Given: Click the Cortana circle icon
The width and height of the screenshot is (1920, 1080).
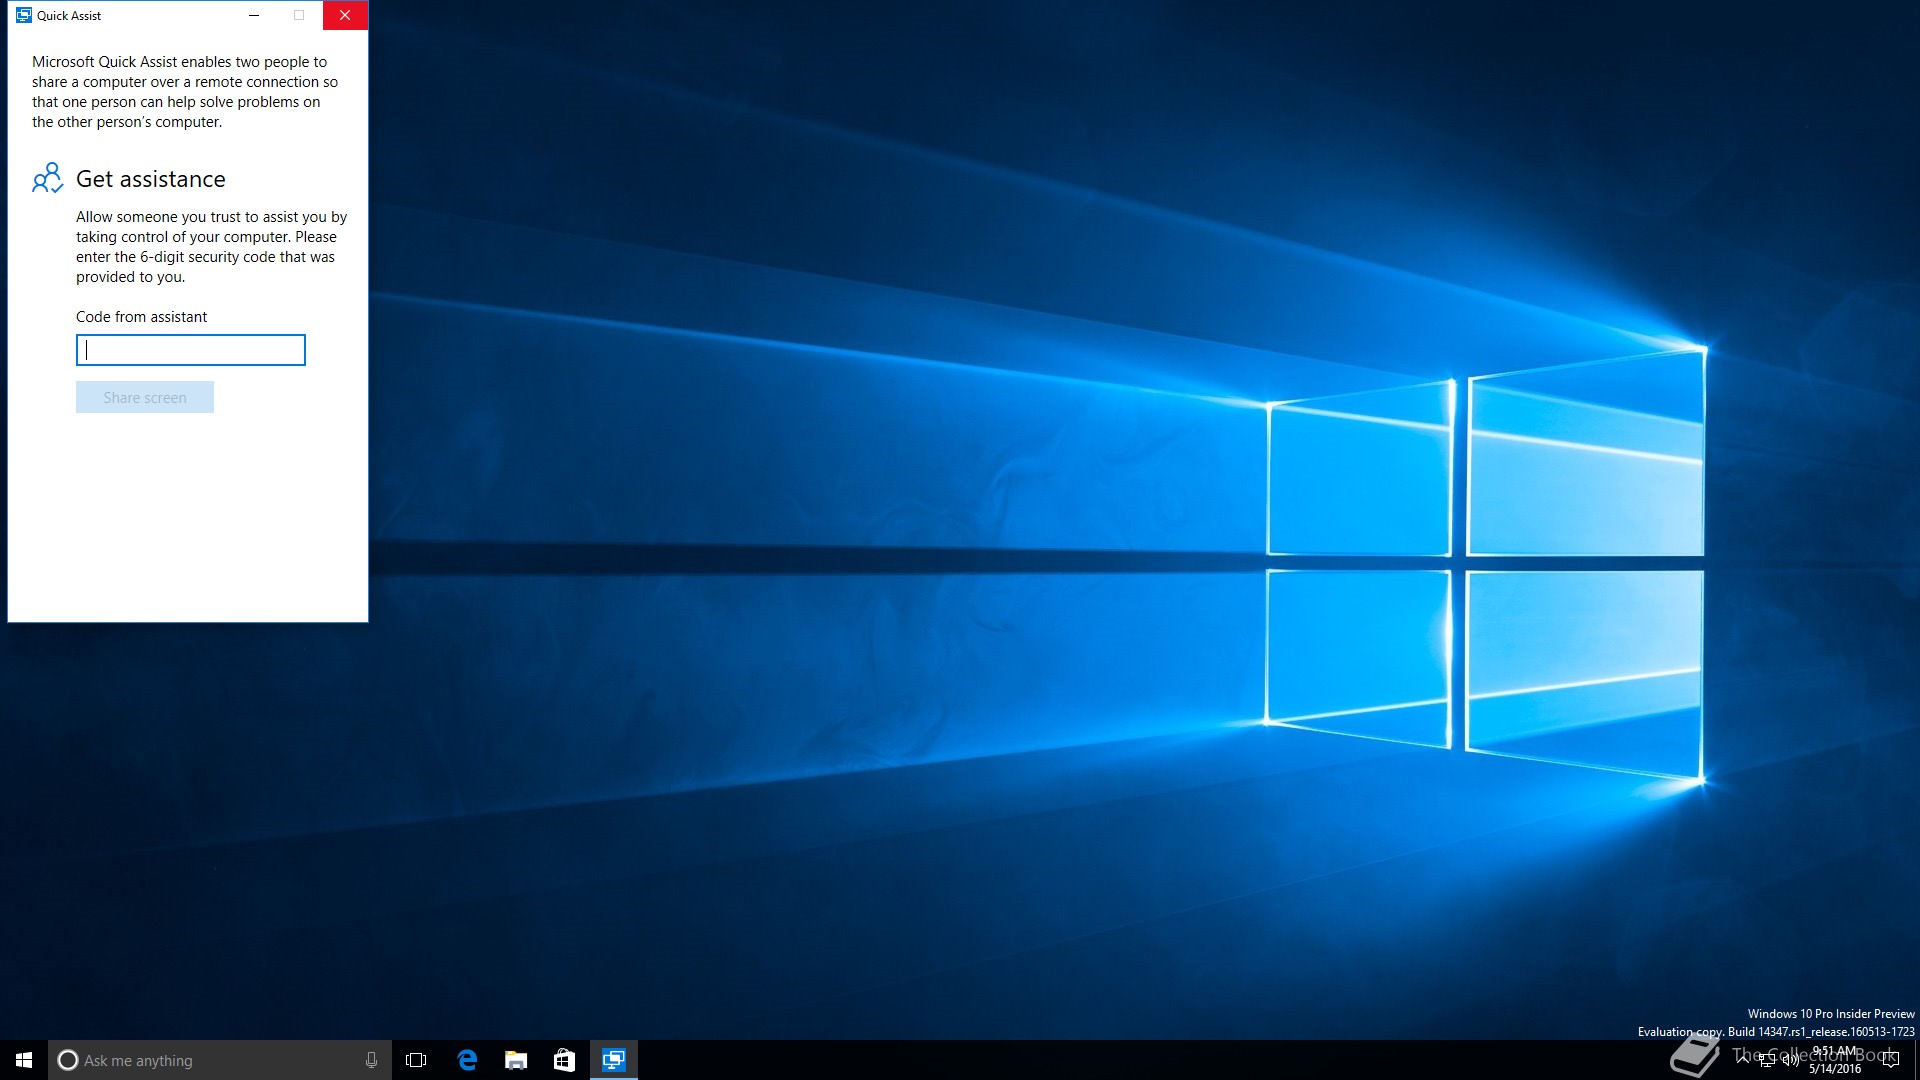Looking at the screenshot, I should pos(68,1060).
